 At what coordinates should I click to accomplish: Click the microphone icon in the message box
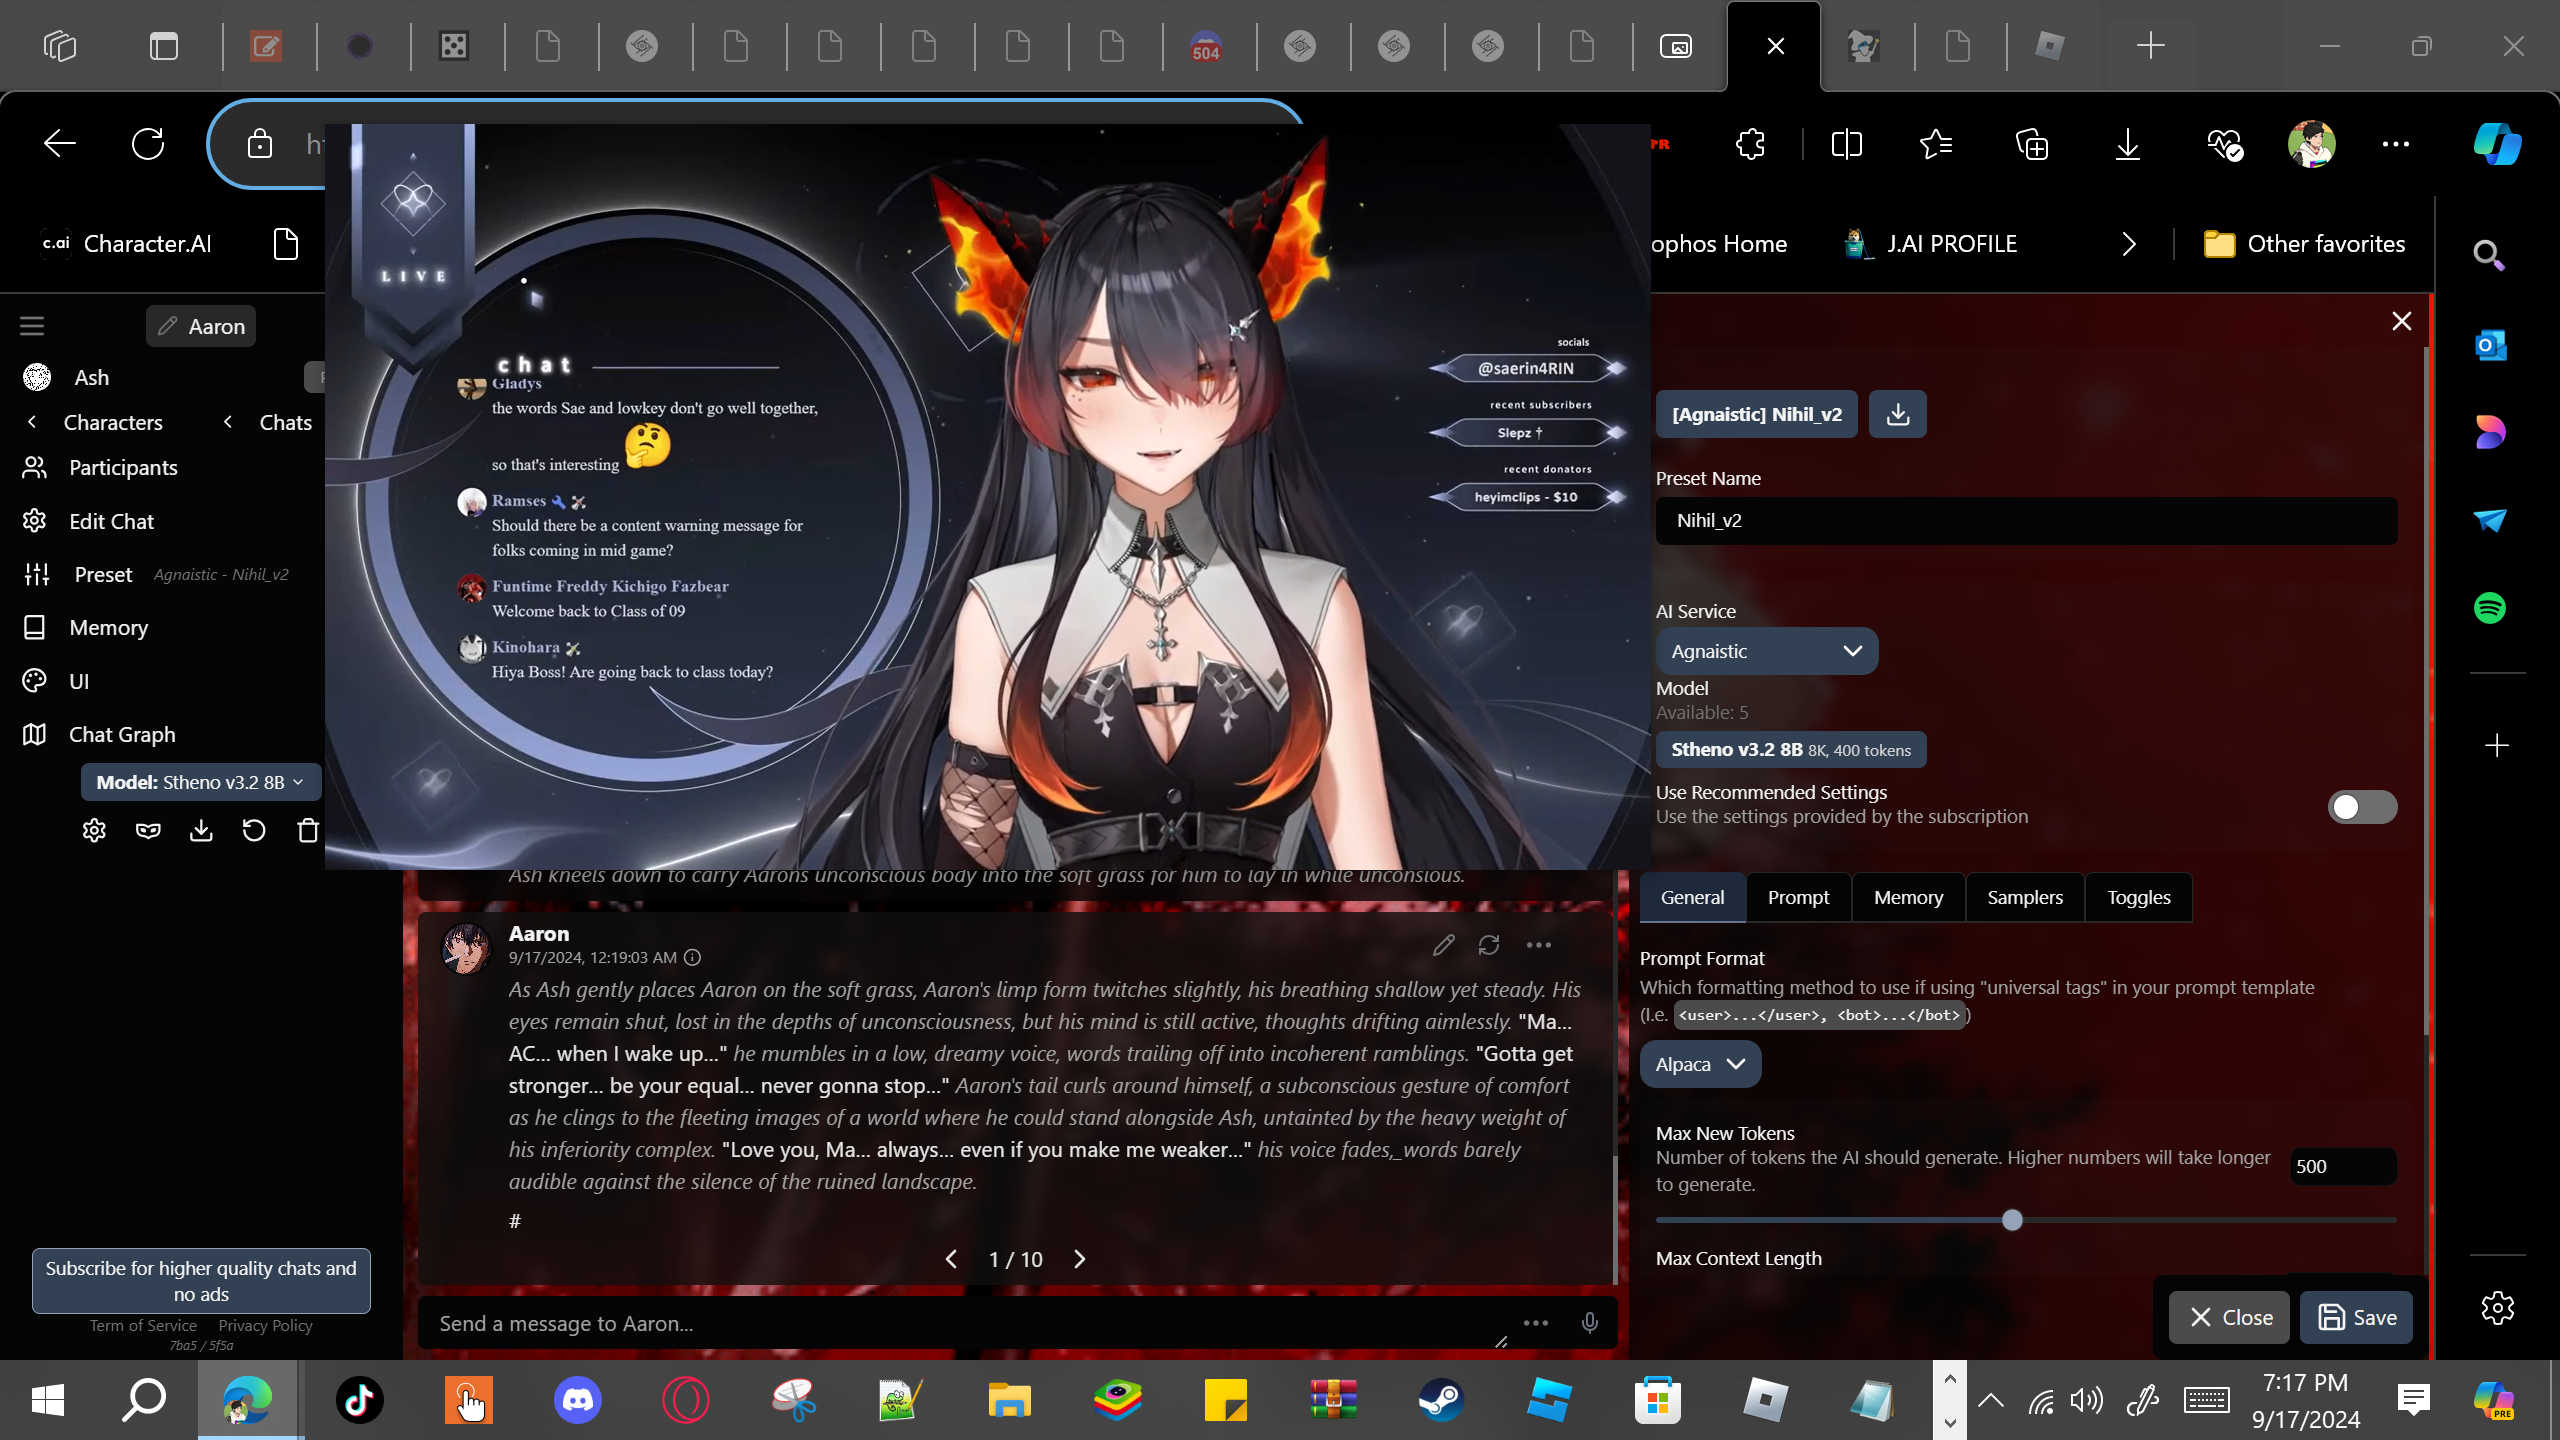pyautogui.click(x=1589, y=1323)
